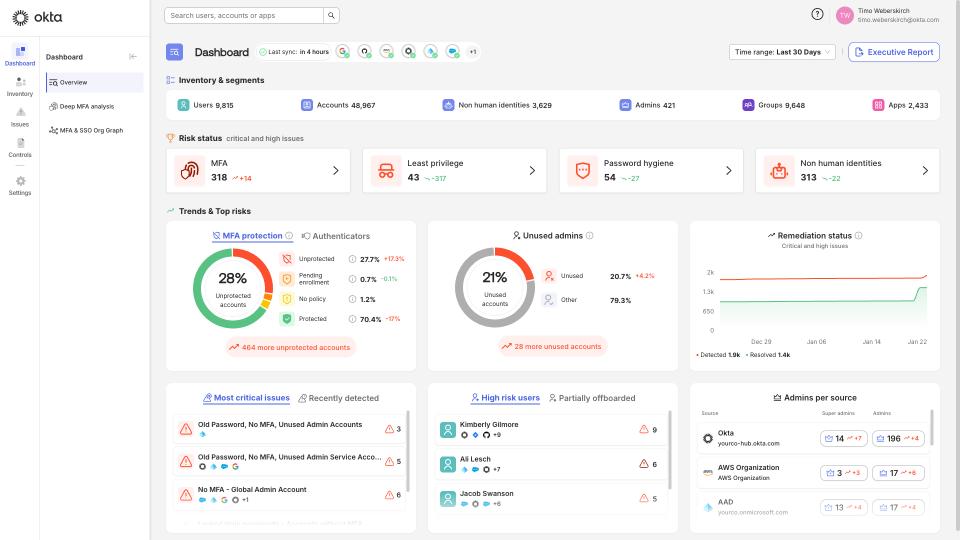Switch to the Most critical issues tab

click(x=246, y=398)
